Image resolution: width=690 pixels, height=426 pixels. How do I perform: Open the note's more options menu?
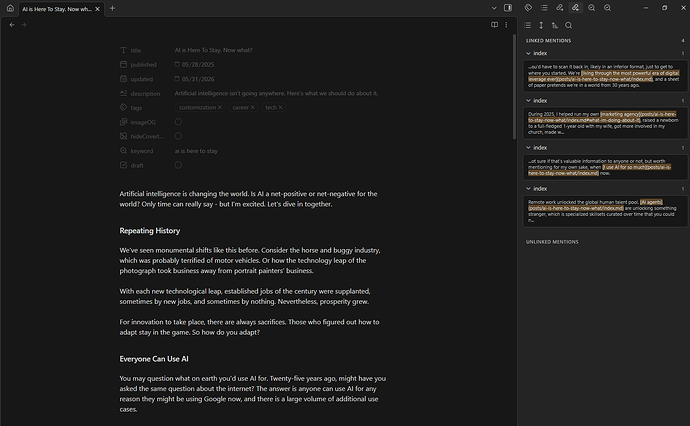click(x=506, y=25)
